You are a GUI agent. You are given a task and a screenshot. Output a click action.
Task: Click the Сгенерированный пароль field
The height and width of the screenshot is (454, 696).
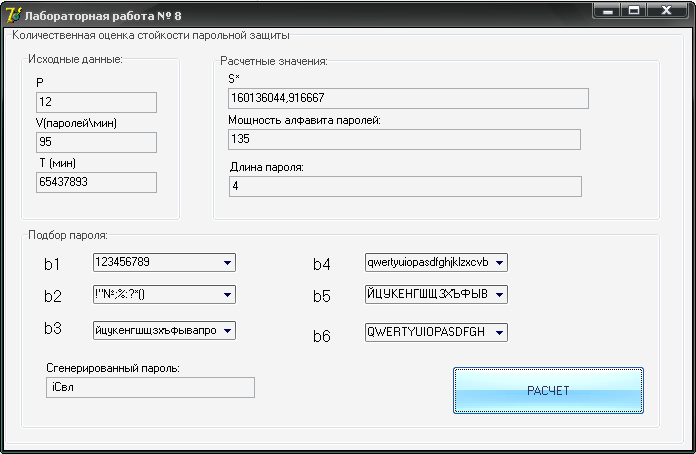point(150,387)
